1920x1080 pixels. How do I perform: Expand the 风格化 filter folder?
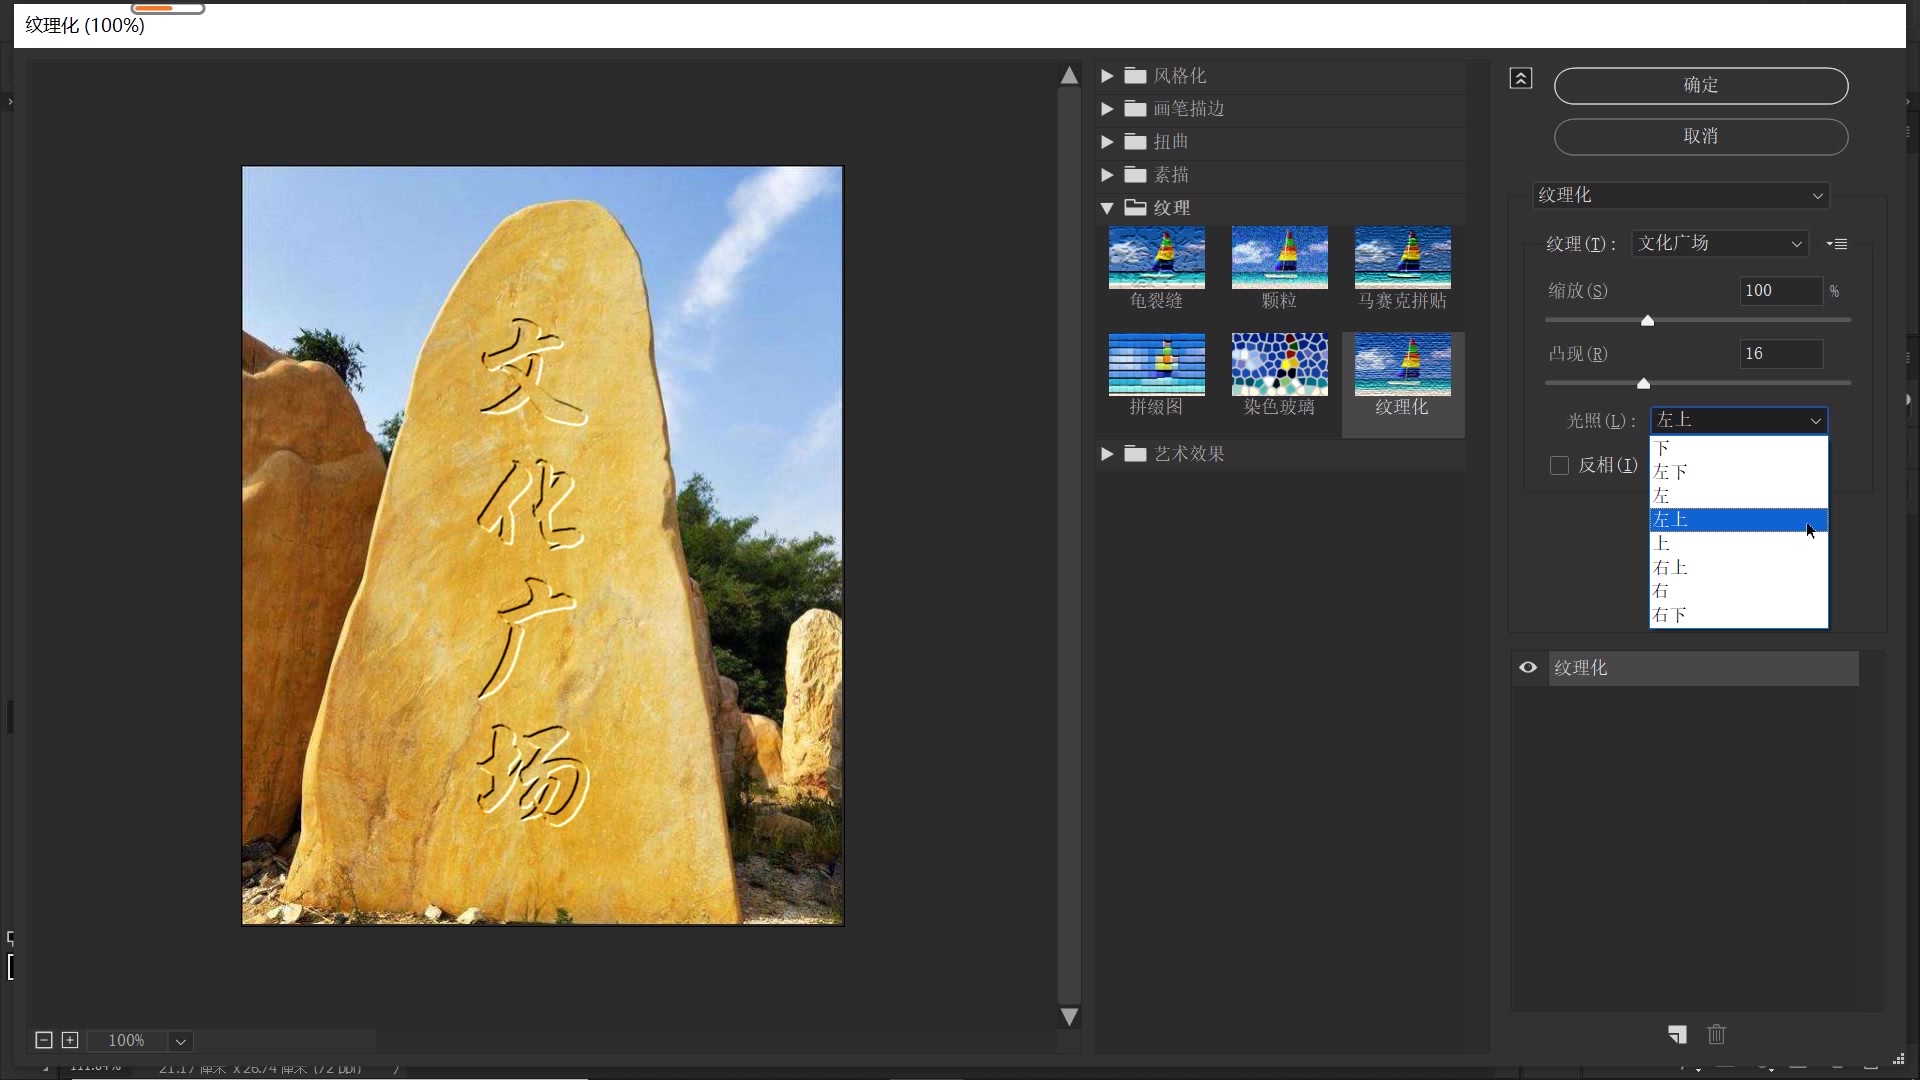(x=1107, y=76)
